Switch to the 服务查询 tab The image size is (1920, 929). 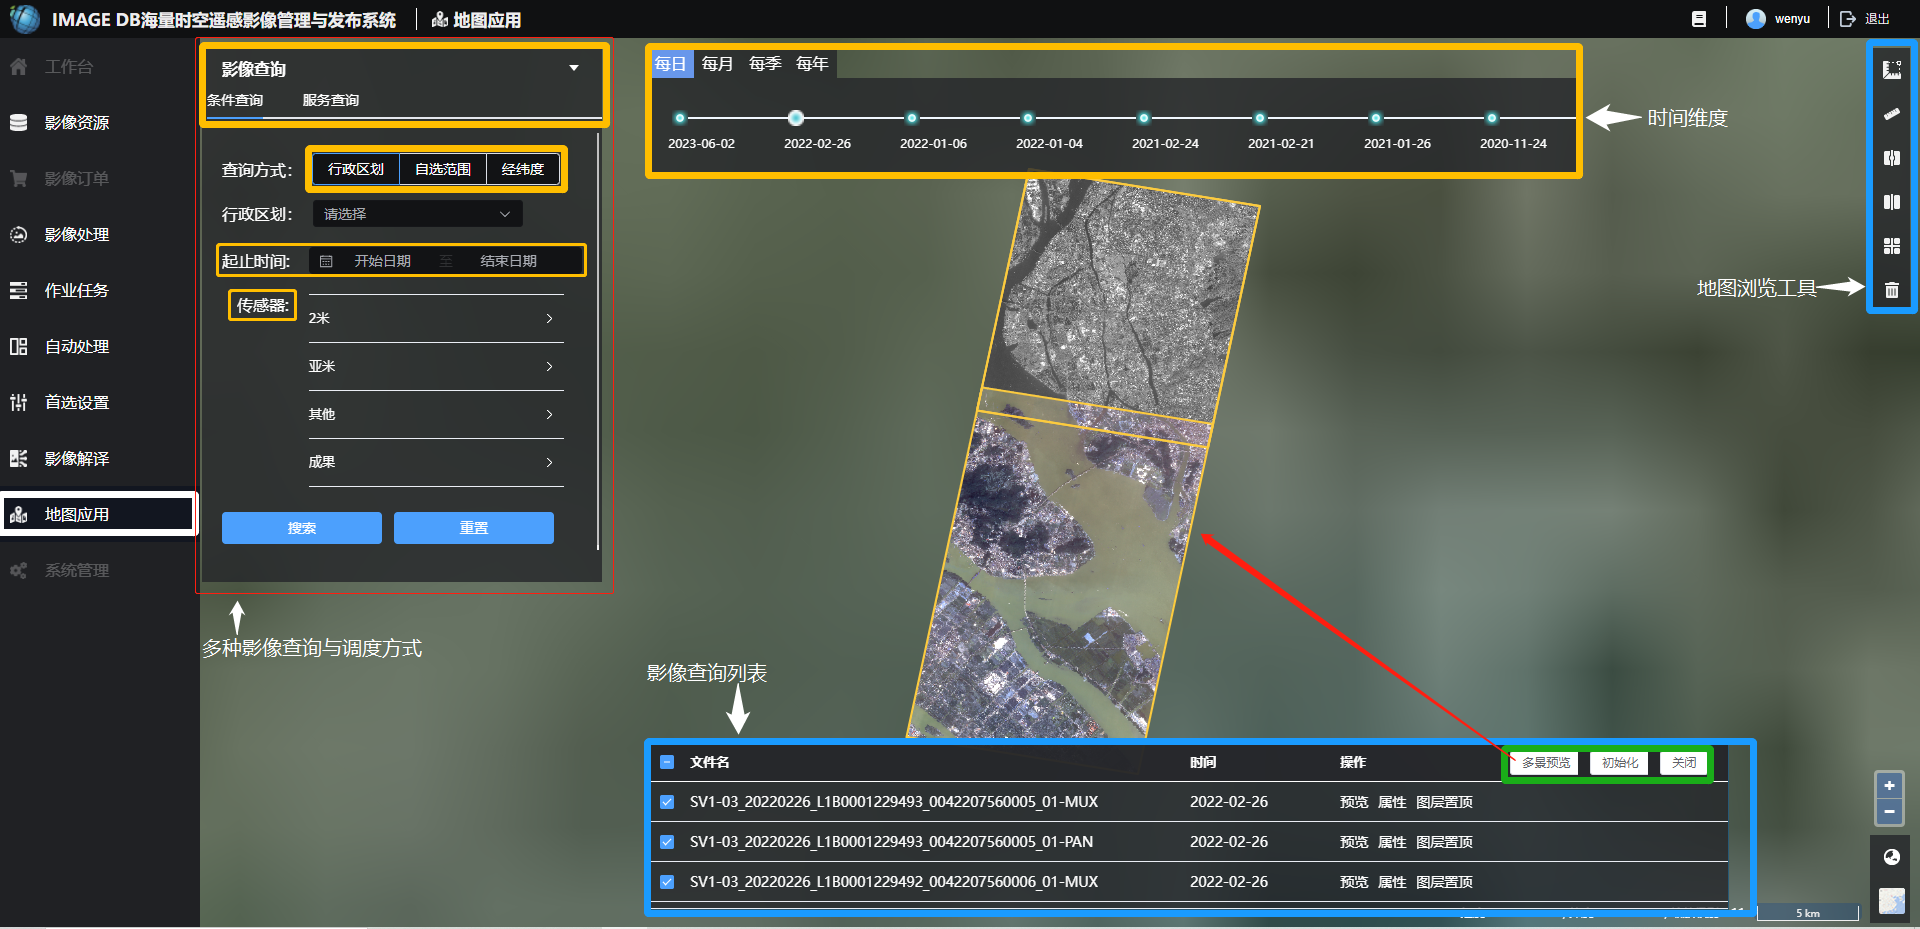coord(330,100)
